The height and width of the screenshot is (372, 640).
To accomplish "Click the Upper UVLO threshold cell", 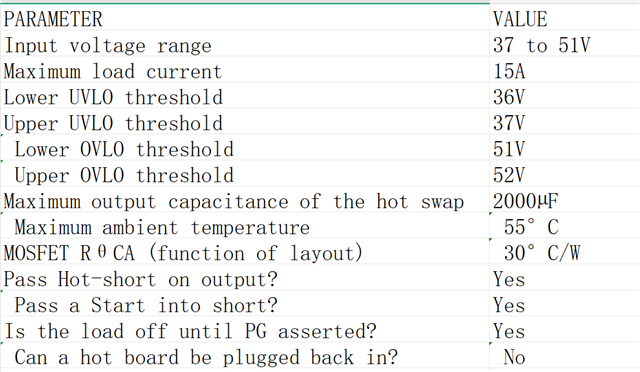I will coord(245,121).
